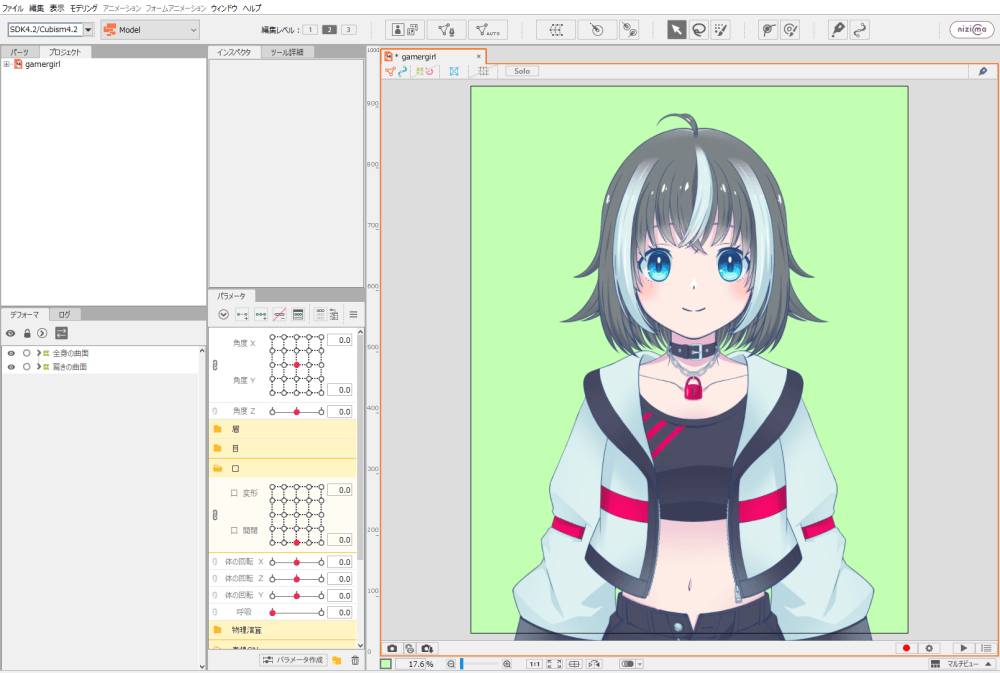Viewport: 1000px width, 673px height.
Task: Click the rotation deformer creation tool
Action: [597, 29]
